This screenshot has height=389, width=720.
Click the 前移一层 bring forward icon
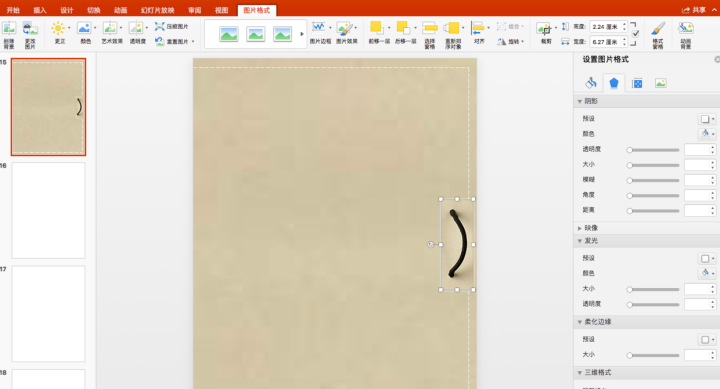tap(377, 28)
